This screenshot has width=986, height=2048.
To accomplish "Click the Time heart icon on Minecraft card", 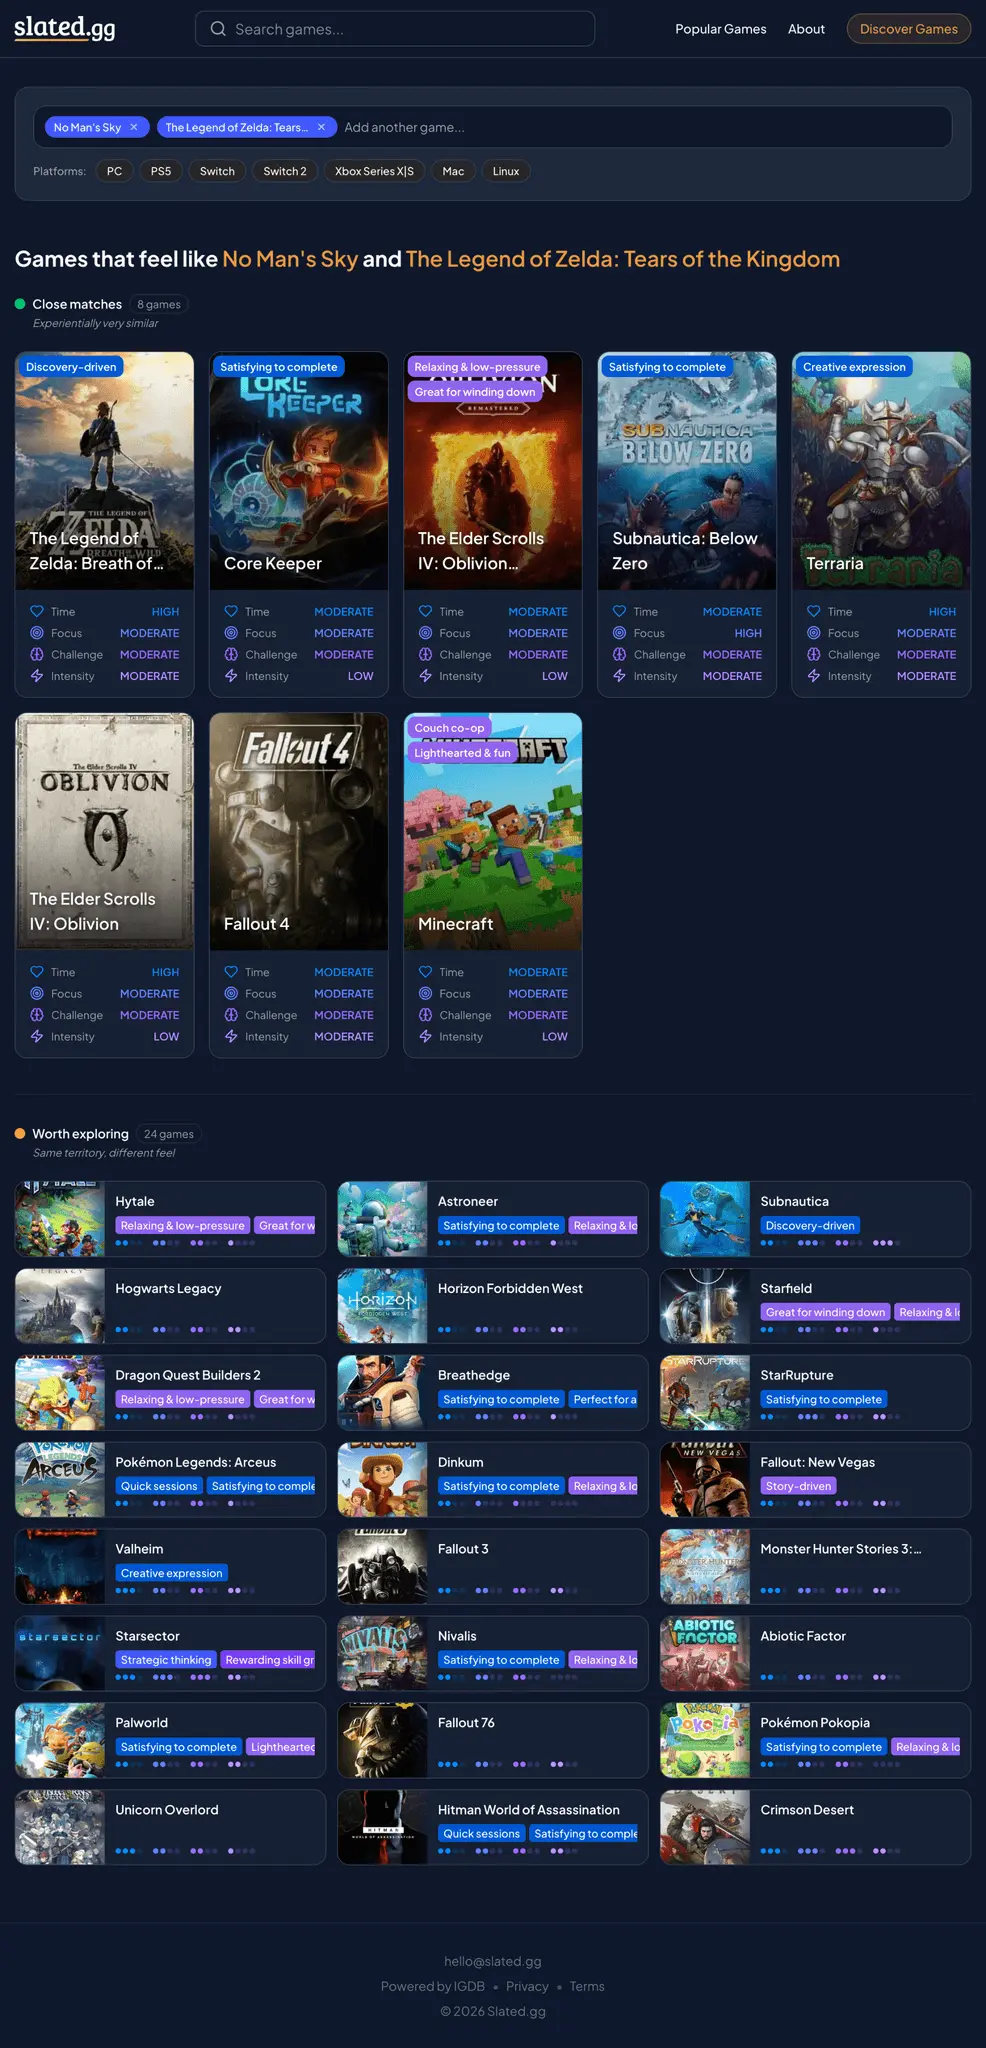I will point(425,971).
